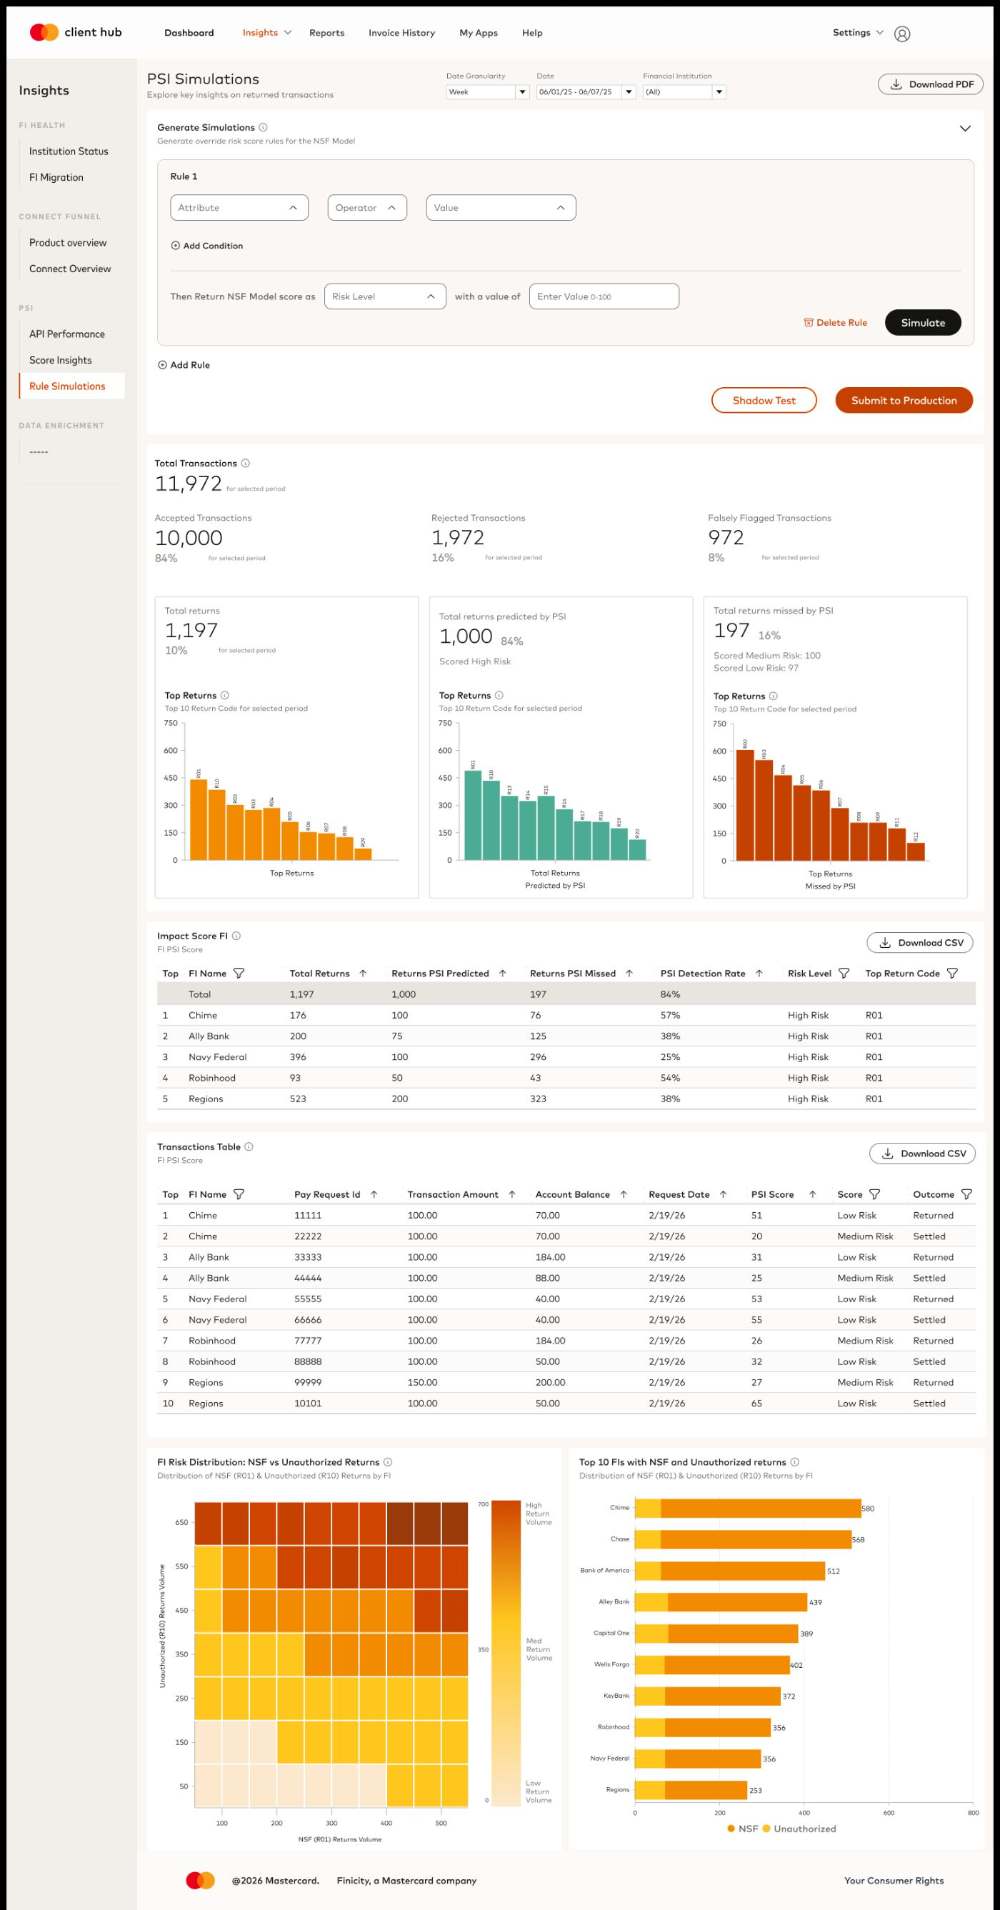This screenshot has width=1000, height=1910.
Task: Sort by Transaction Amount
Action: coord(511,1194)
